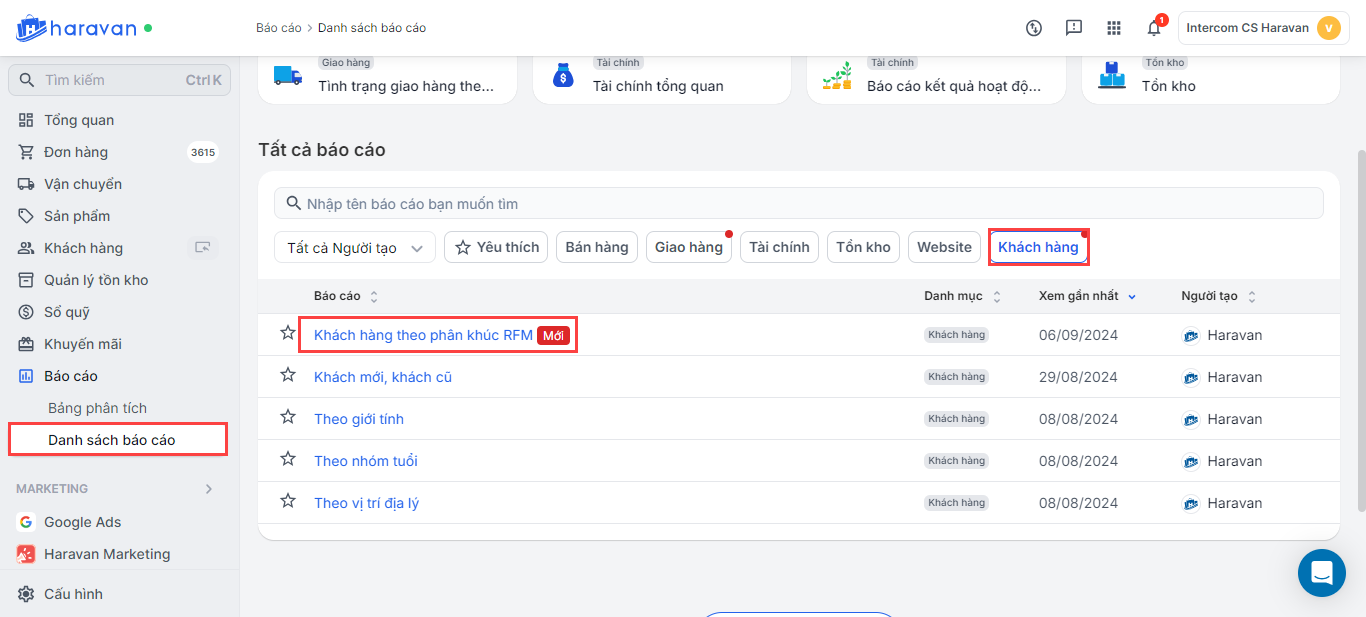Star the Theo giới tính report
Viewport: 1366px width, 617px height.
pyautogui.click(x=288, y=417)
